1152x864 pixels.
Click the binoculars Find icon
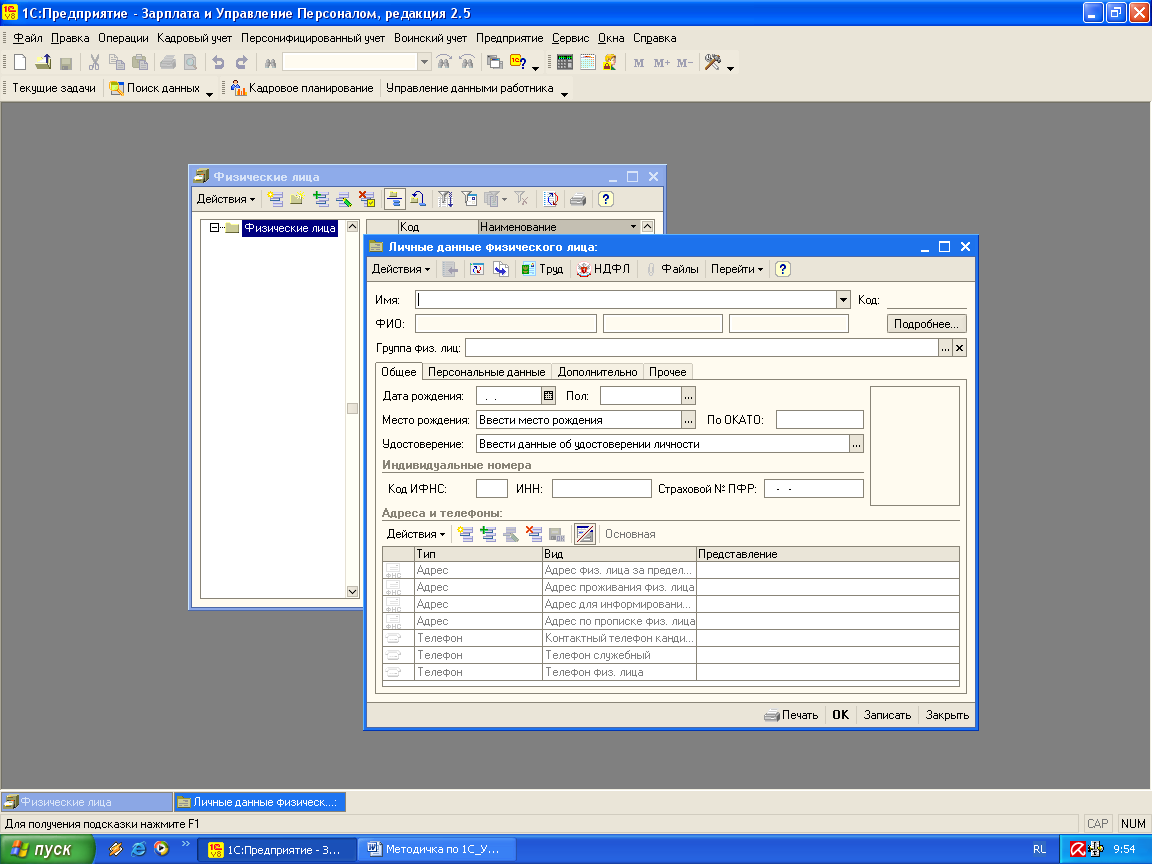pos(270,63)
